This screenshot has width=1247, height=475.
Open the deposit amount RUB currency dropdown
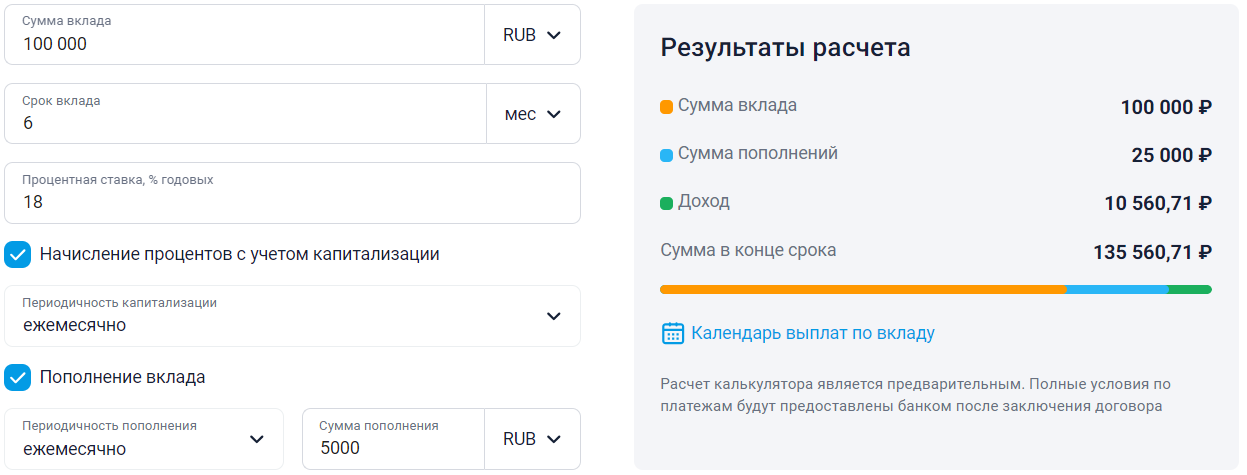pyautogui.click(x=532, y=35)
